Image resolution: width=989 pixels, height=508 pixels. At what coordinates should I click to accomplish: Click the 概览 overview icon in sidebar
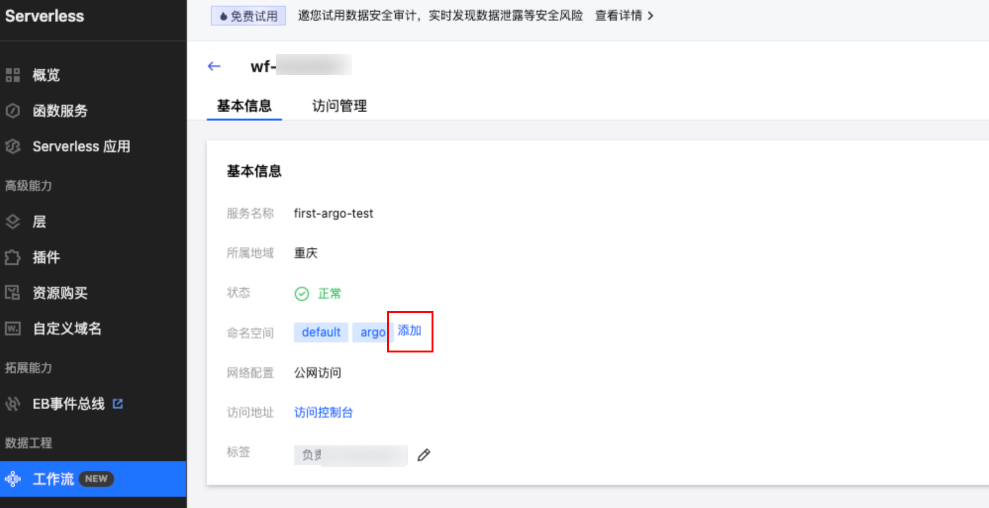click(13, 75)
